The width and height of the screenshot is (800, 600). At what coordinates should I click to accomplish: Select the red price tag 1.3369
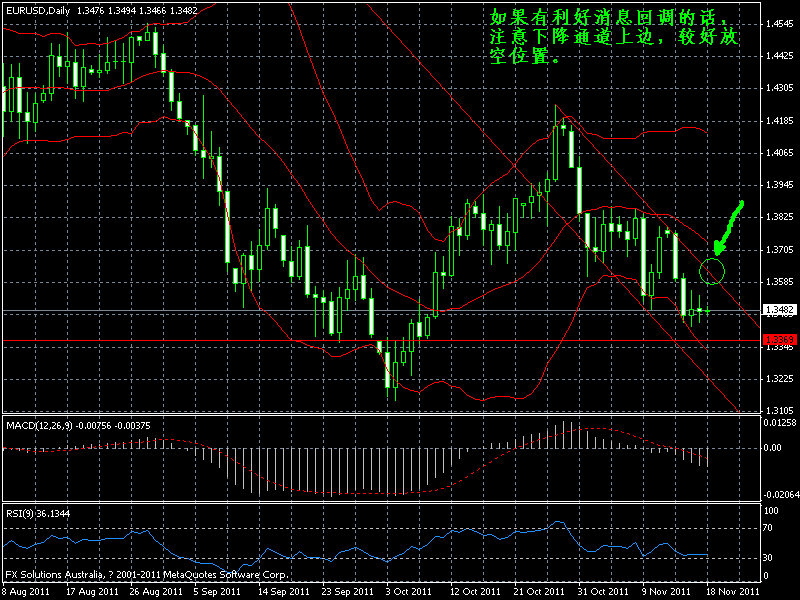pyautogui.click(x=779, y=339)
